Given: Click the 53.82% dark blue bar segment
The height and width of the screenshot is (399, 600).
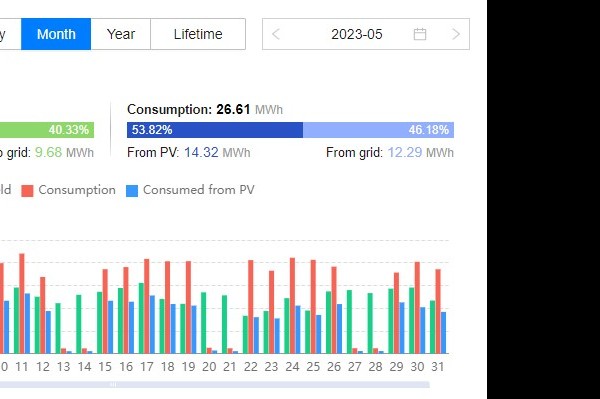Looking at the screenshot, I should [x=215, y=130].
